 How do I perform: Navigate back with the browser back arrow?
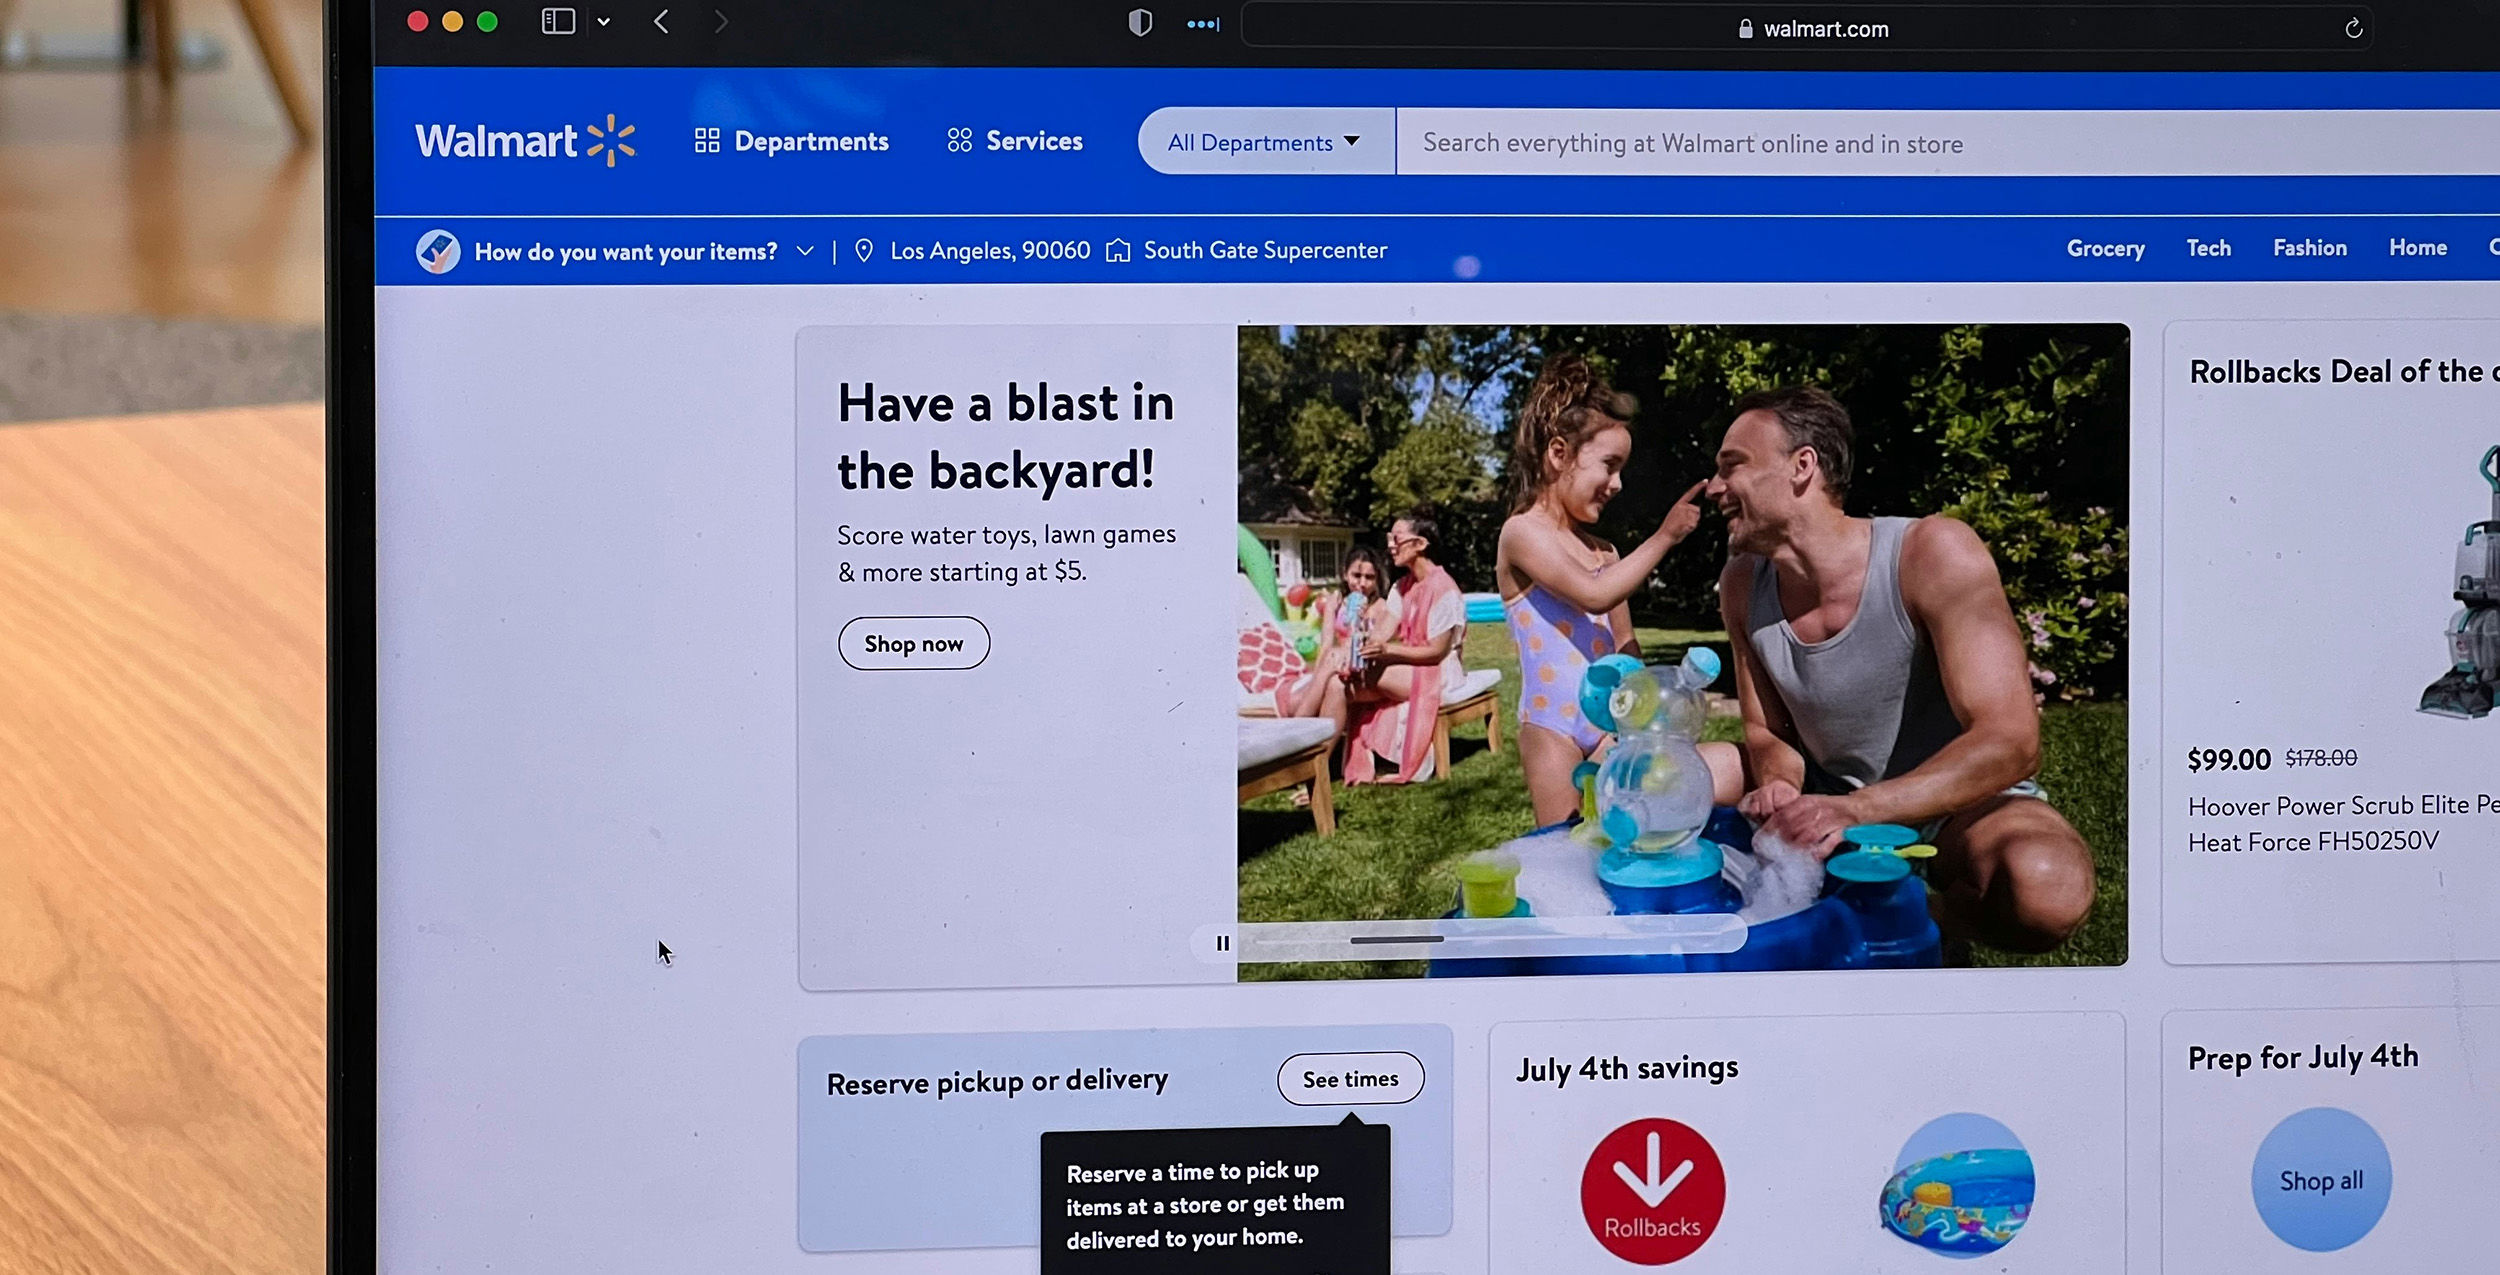coord(660,21)
